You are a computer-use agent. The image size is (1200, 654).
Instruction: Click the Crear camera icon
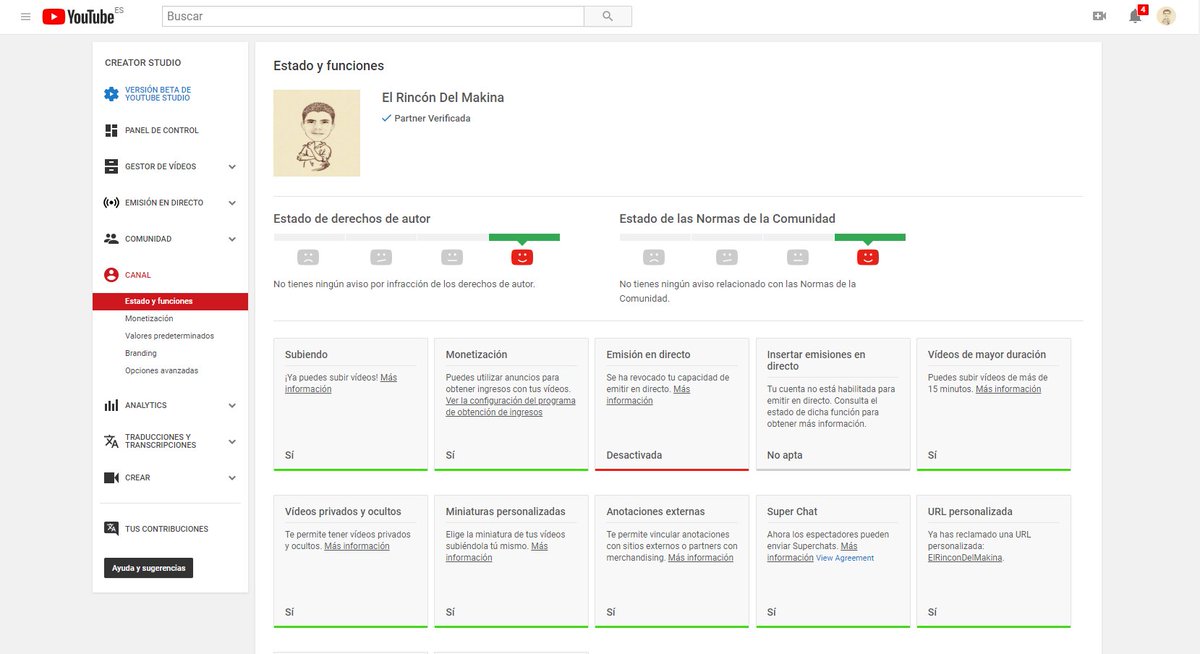tap(111, 478)
